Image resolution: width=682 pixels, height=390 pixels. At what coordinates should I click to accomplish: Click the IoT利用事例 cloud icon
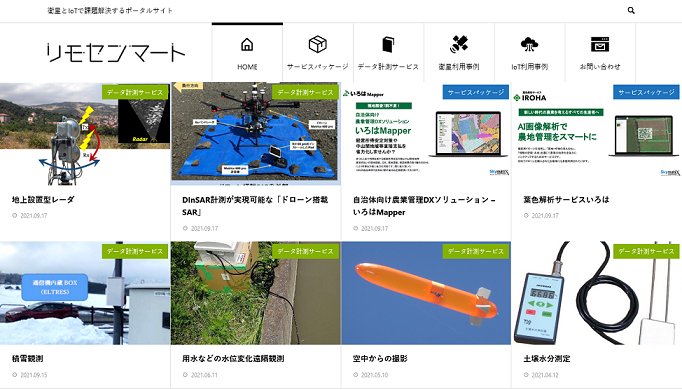click(x=529, y=44)
